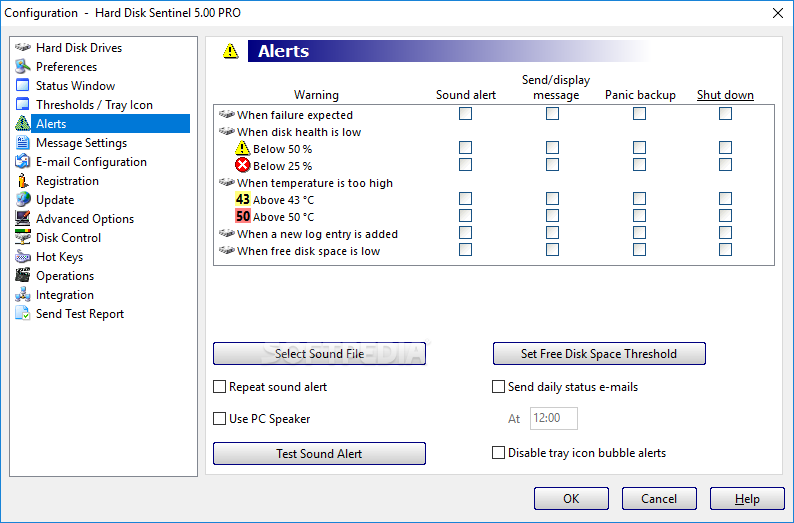Select Disk Control in sidebar
This screenshot has height=523, width=794.
(x=68, y=238)
